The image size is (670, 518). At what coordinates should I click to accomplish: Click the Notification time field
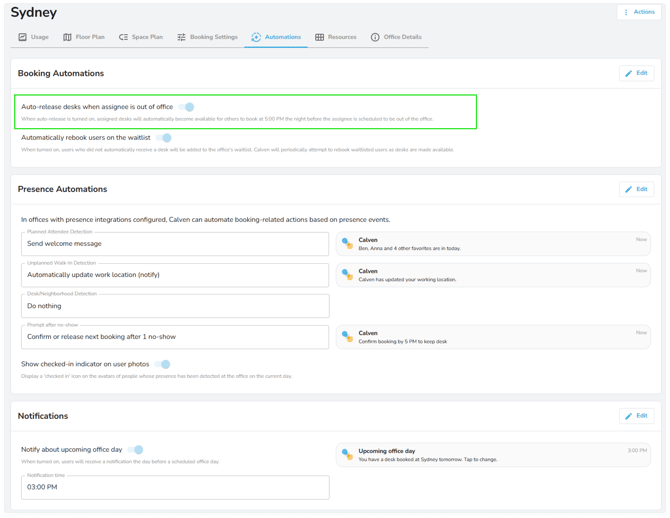[175, 487]
